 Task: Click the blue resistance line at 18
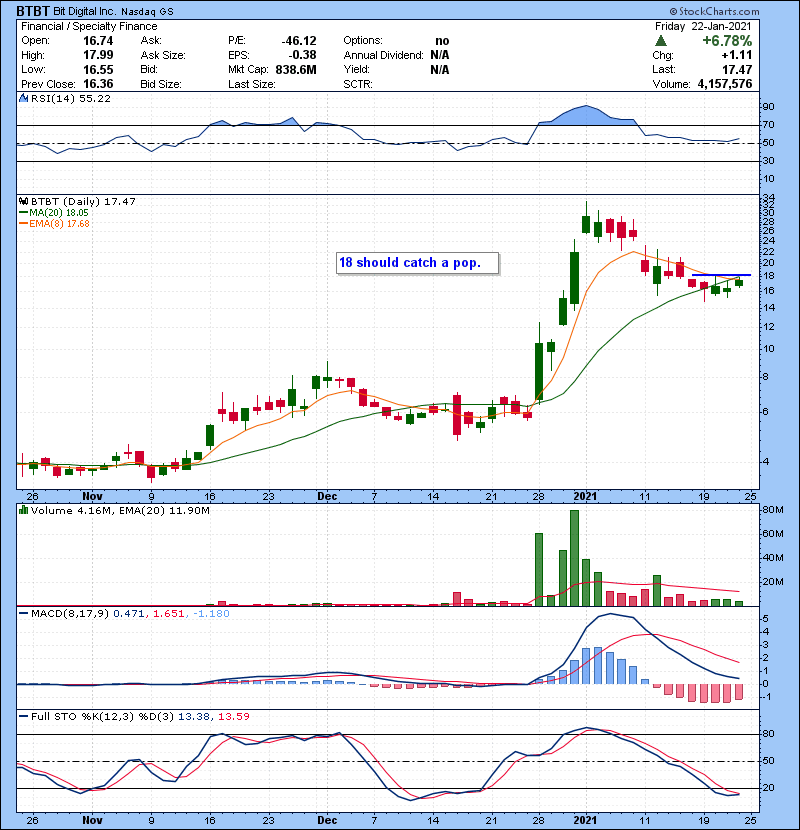coord(721,275)
